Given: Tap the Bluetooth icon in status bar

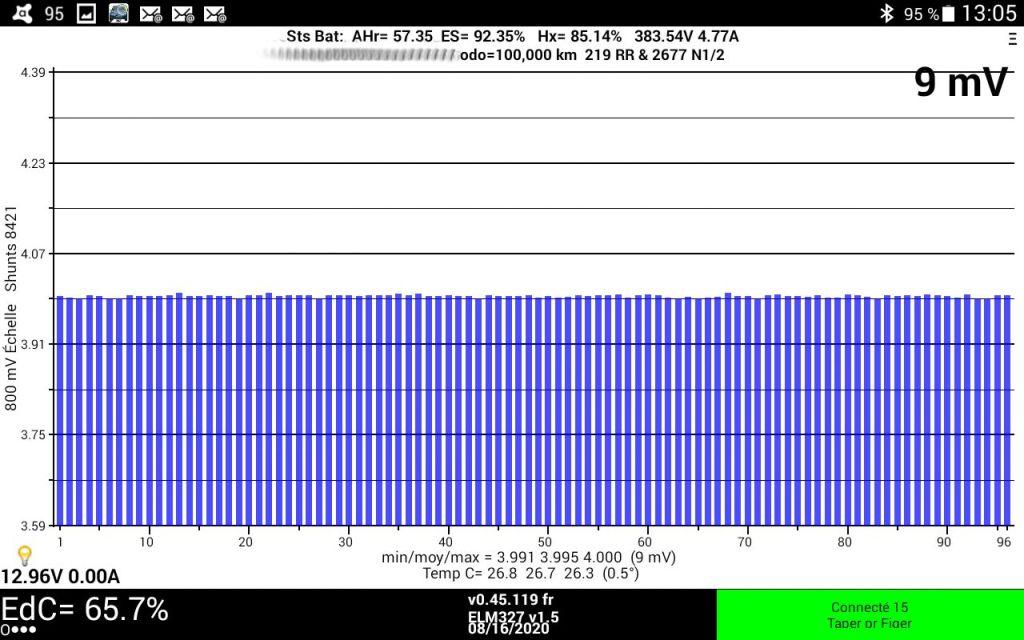Looking at the screenshot, I should tap(885, 13).
